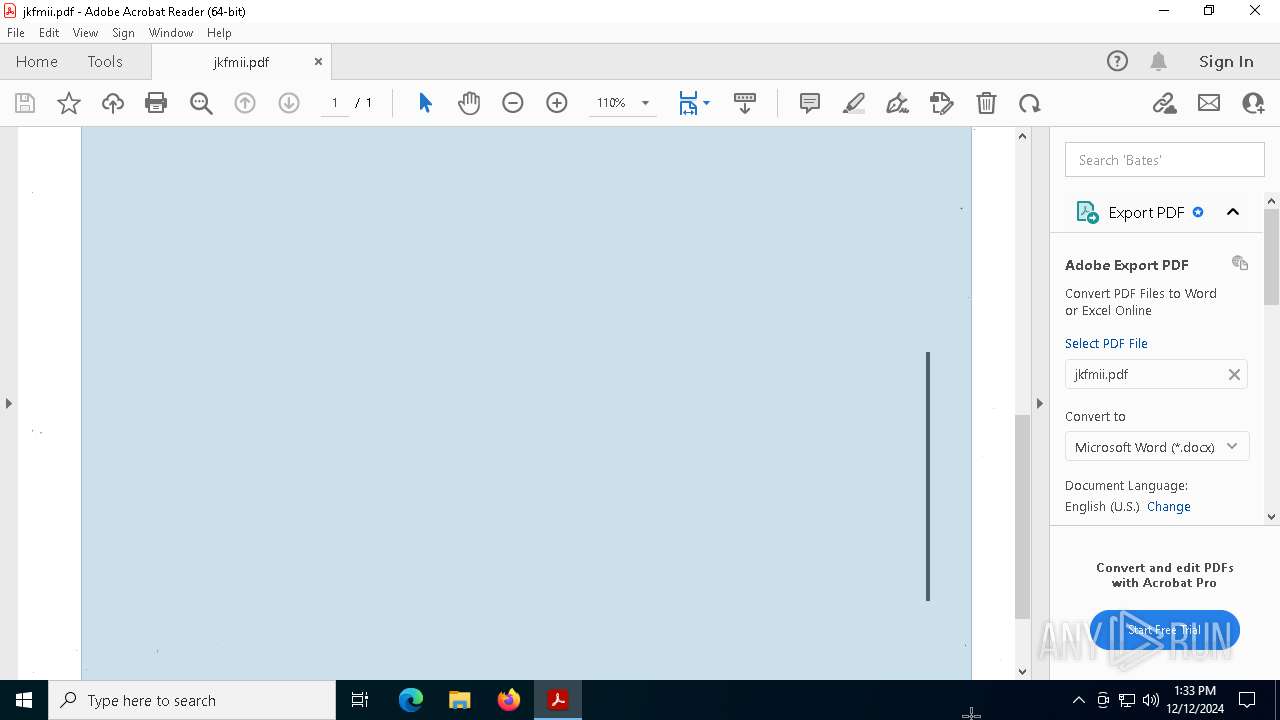Click the tools pane scrollbar thumb
Image resolution: width=1280 pixels, height=720 pixels.
pyautogui.click(x=1271, y=257)
